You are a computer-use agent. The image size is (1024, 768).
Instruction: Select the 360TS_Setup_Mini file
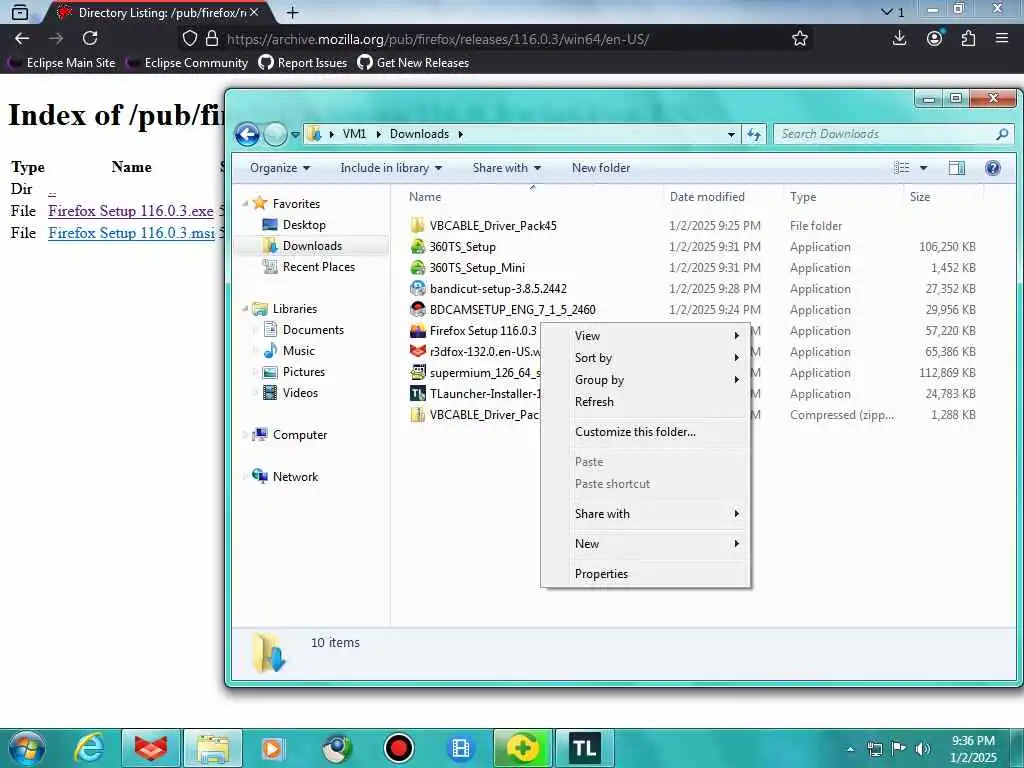(x=477, y=268)
